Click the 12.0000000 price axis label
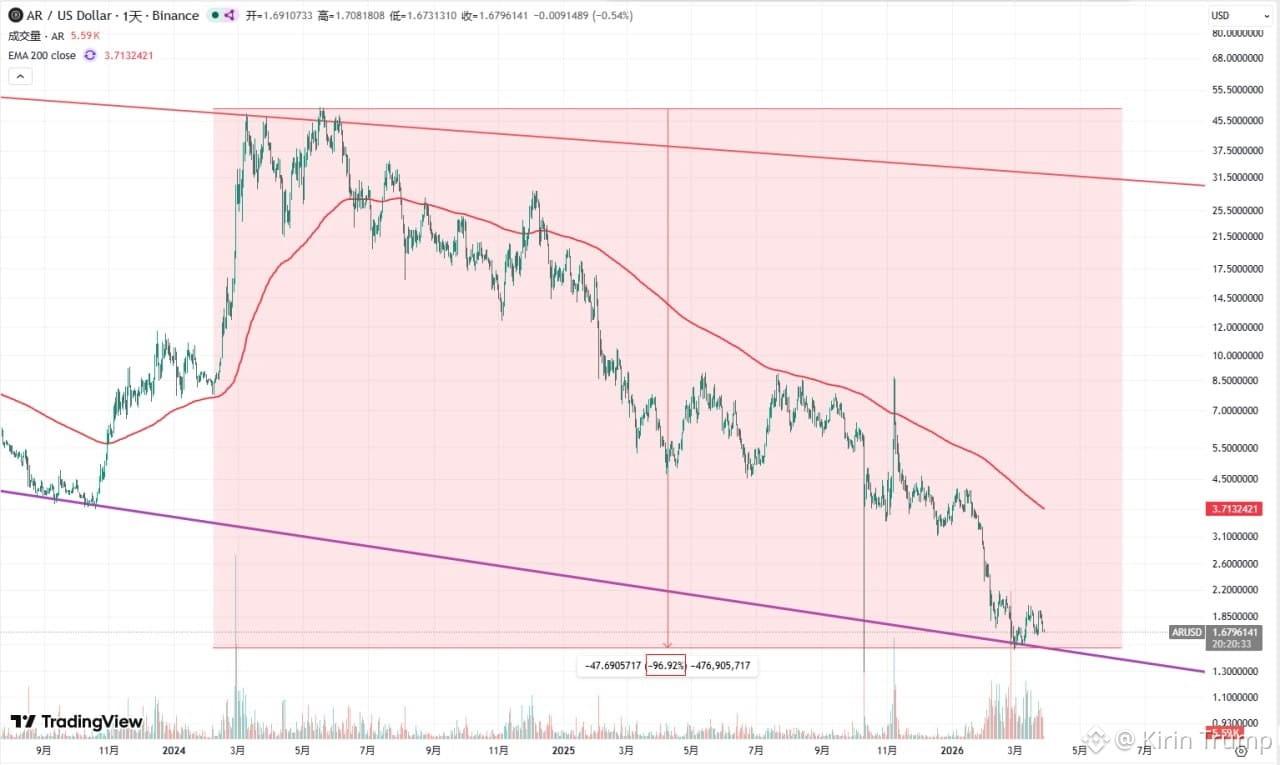 (x=1239, y=328)
